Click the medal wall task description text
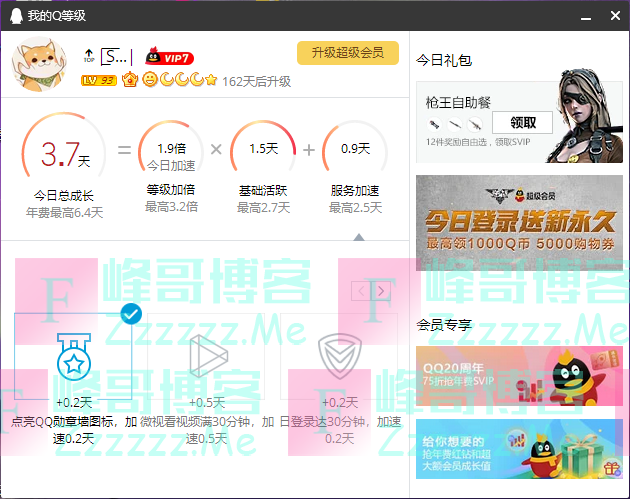This screenshot has height=499, width=630. click(x=74, y=430)
